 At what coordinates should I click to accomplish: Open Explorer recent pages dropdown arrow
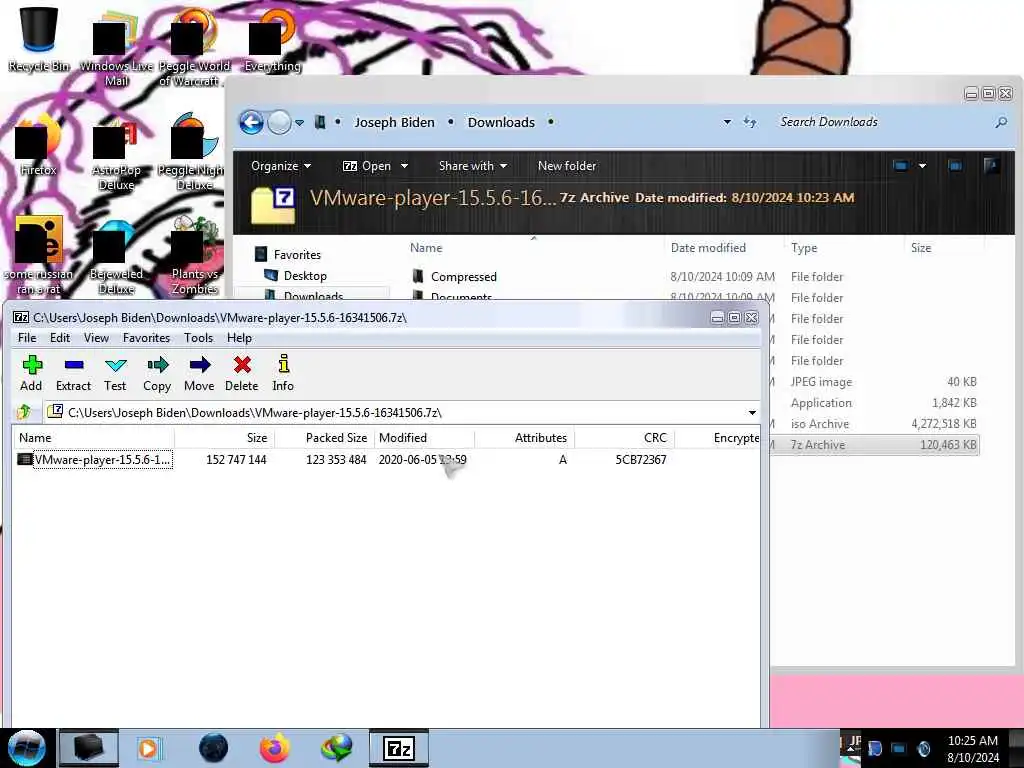[299, 123]
